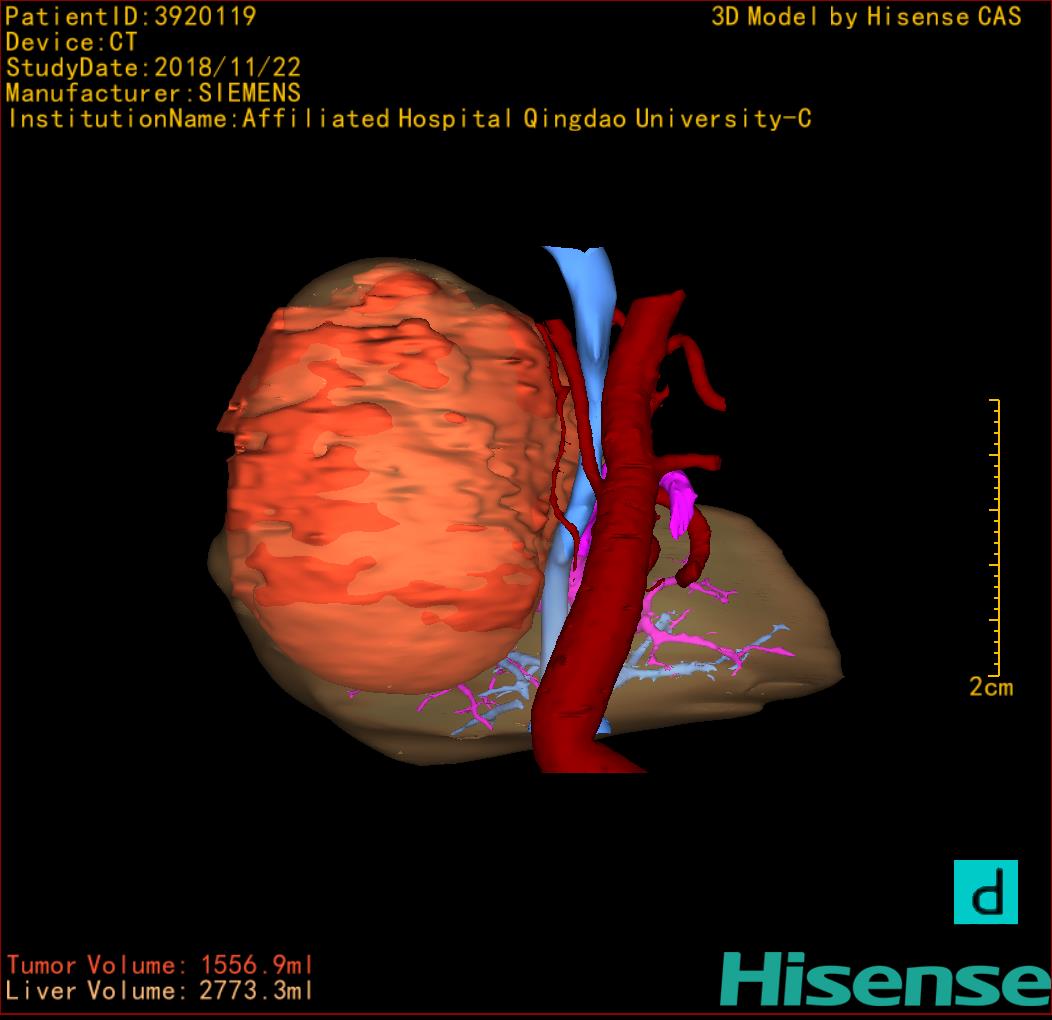Click the InstitutionName text line
The height and width of the screenshot is (1020, 1052).
pos(408,119)
